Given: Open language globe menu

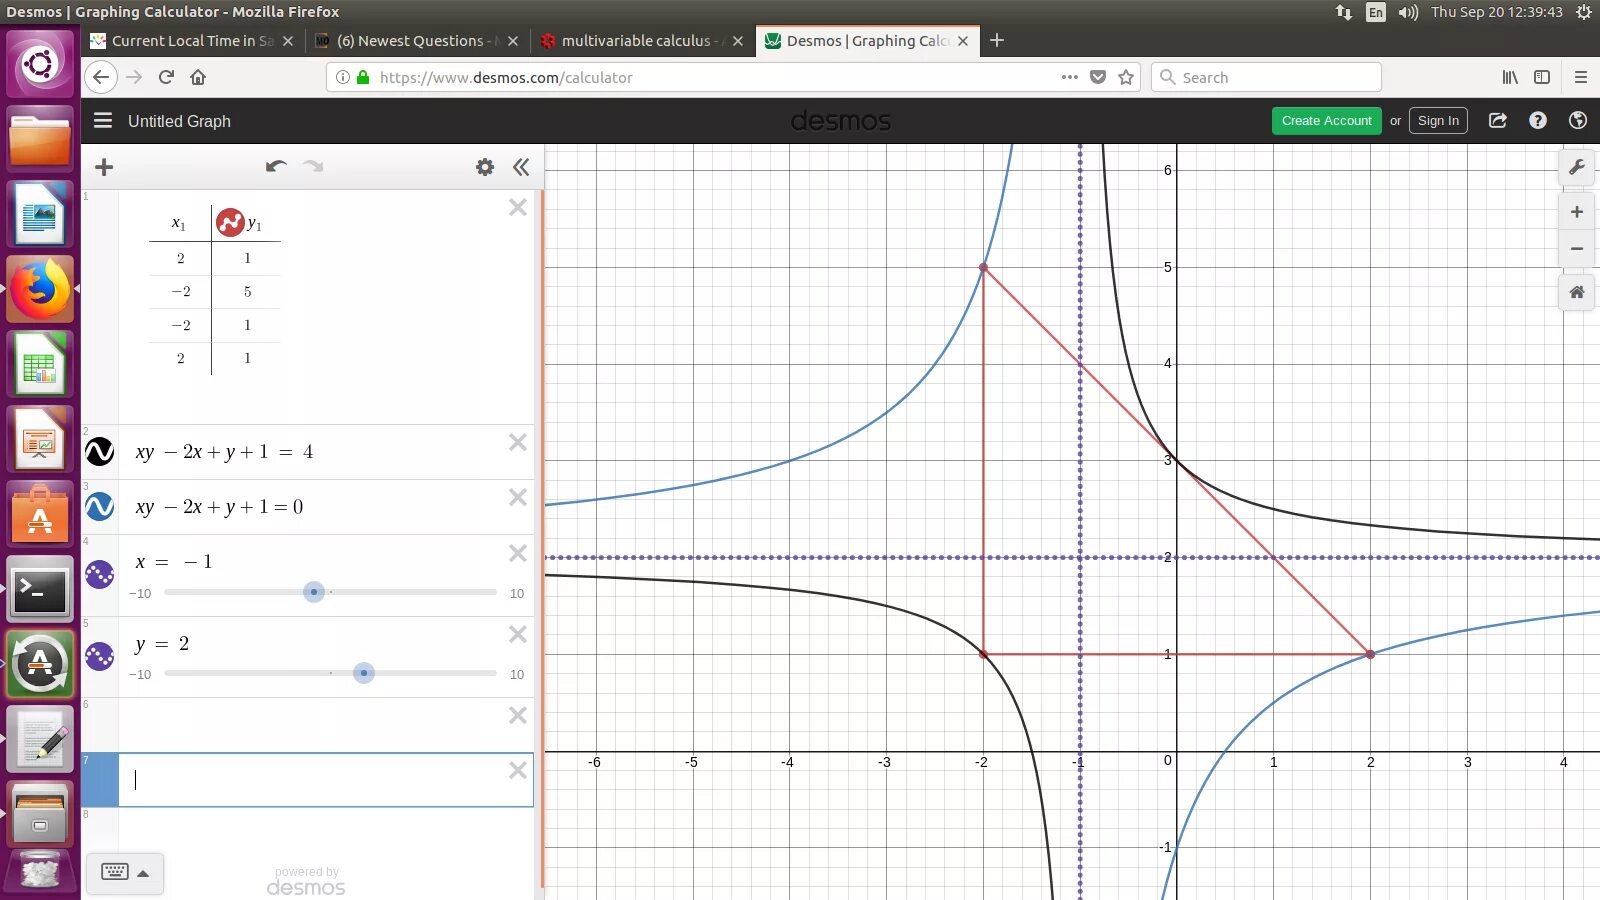Looking at the screenshot, I should tap(1578, 121).
